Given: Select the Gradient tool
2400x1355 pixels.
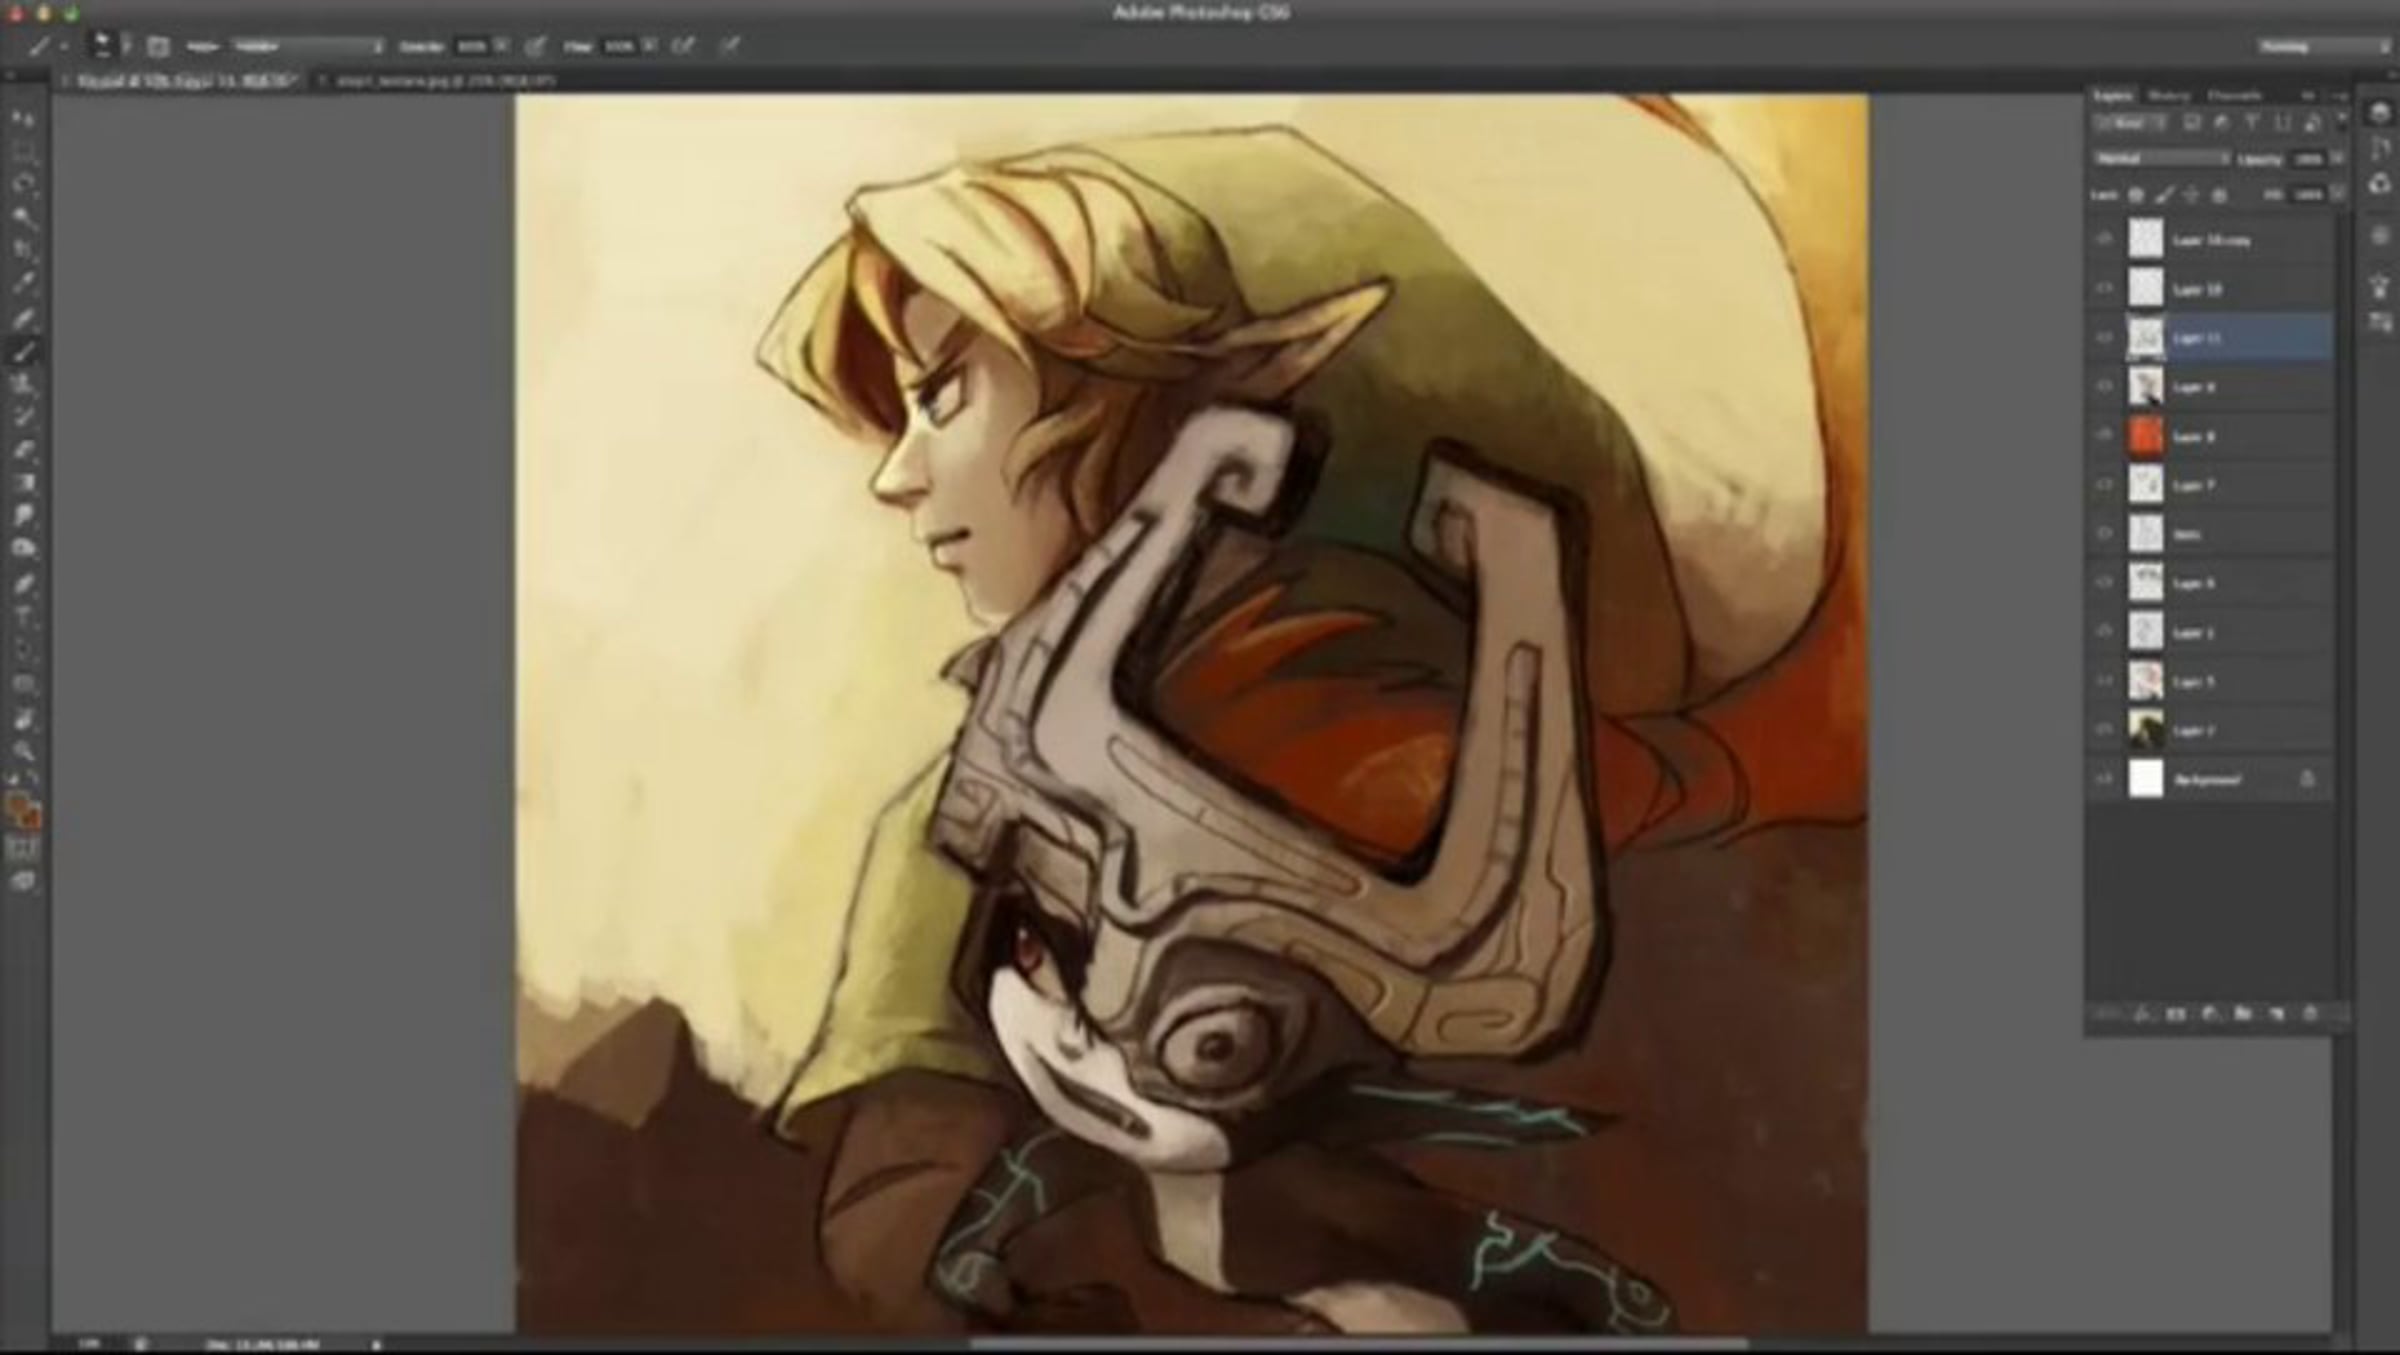Looking at the screenshot, I should (x=24, y=483).
